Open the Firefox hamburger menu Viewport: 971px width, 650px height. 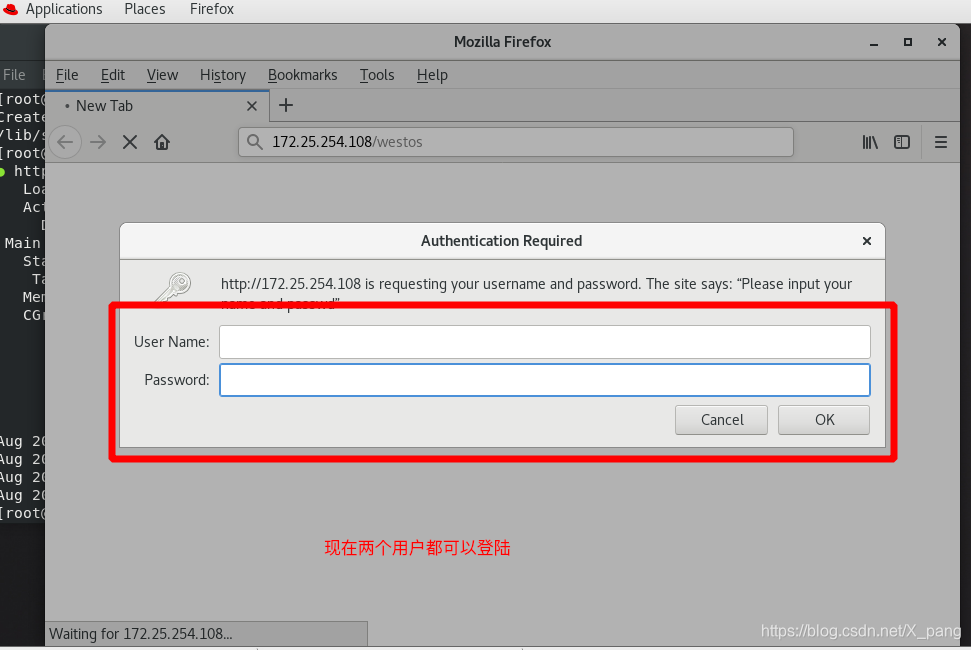pyautogui.click(x=941, y=142)
